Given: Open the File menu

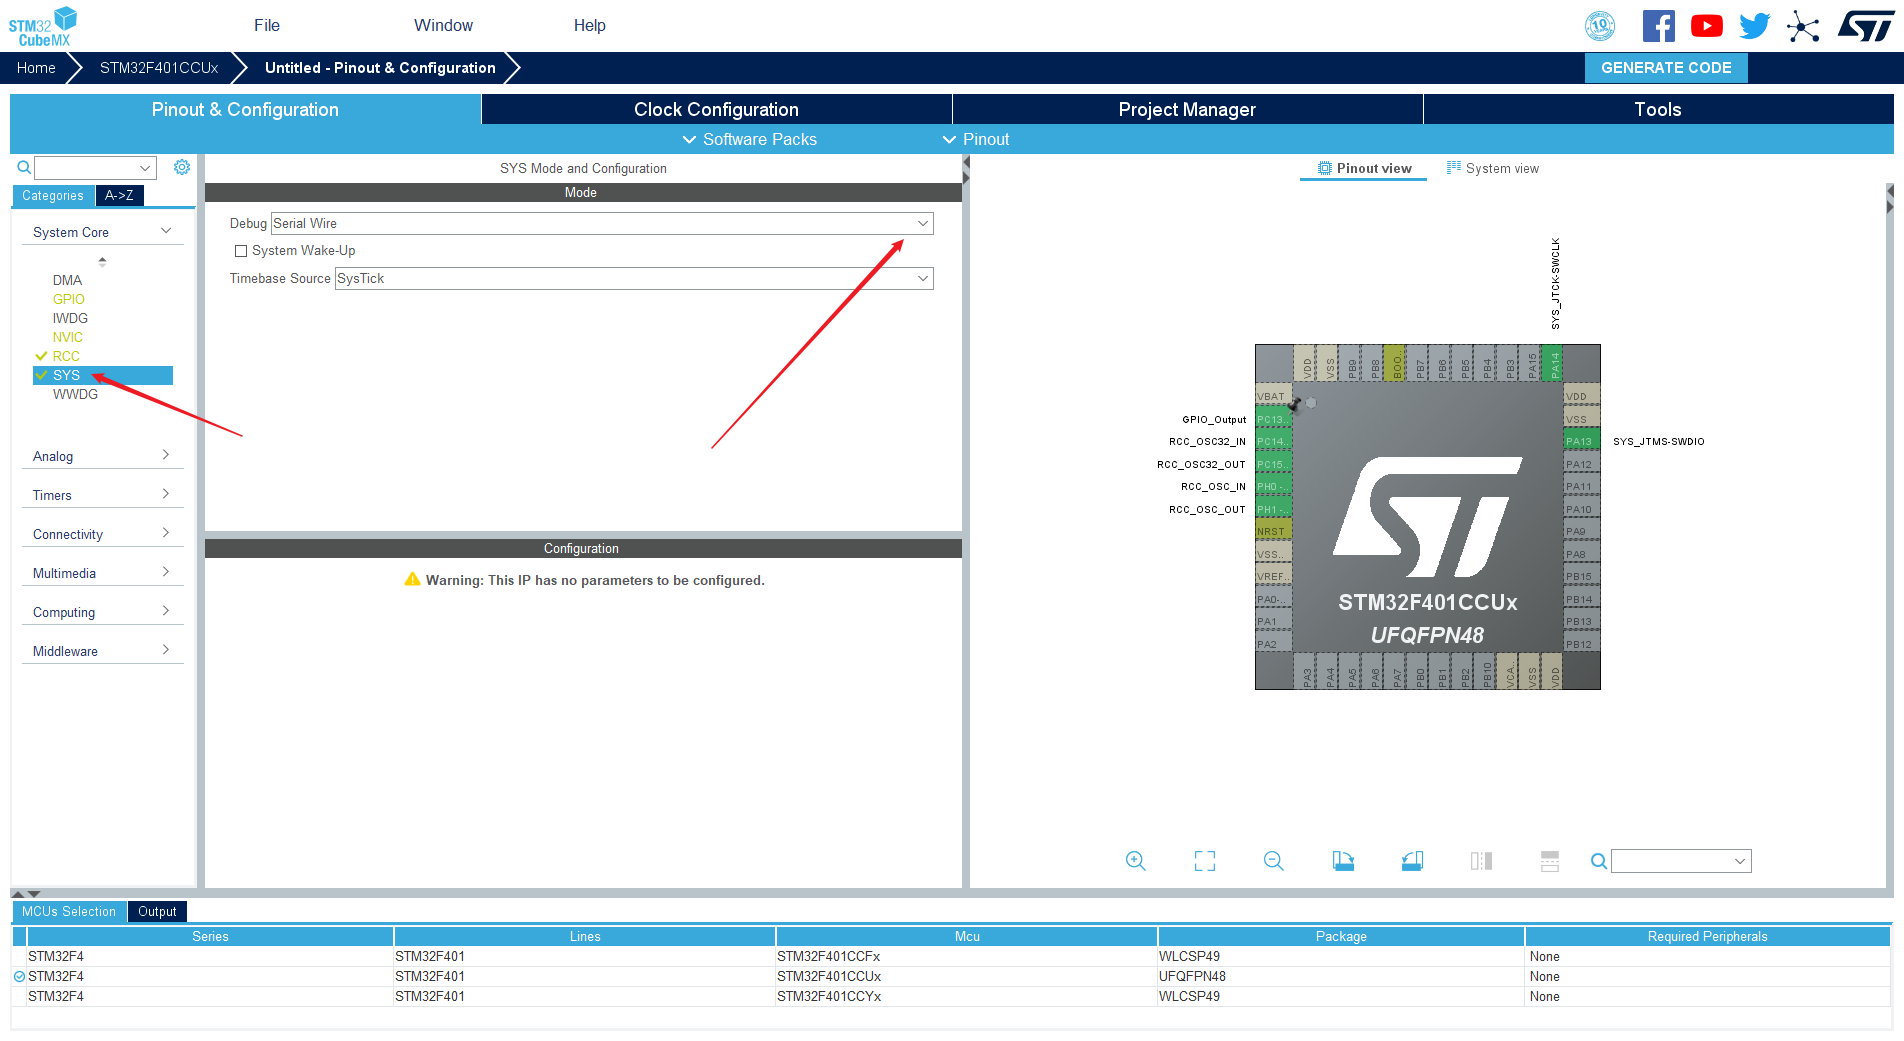Looking at the screenshot, I should click(267, 25).
